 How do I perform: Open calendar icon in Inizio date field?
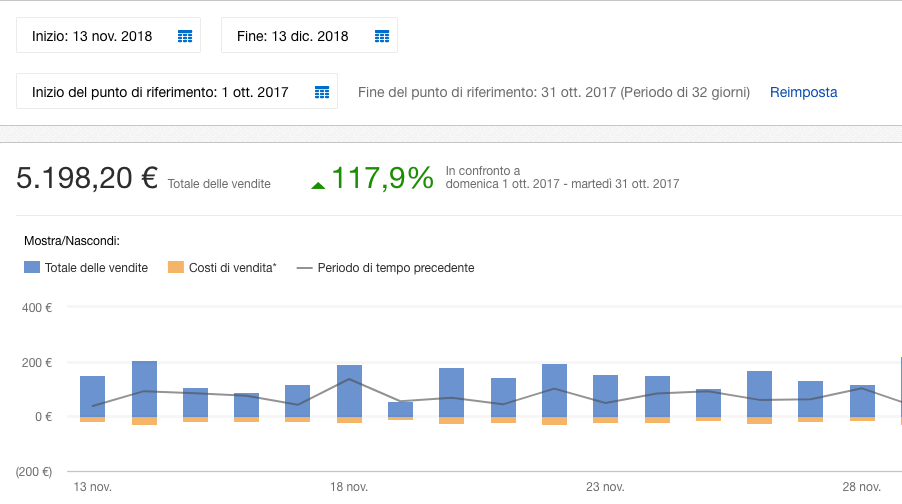(x=185, y=36)
